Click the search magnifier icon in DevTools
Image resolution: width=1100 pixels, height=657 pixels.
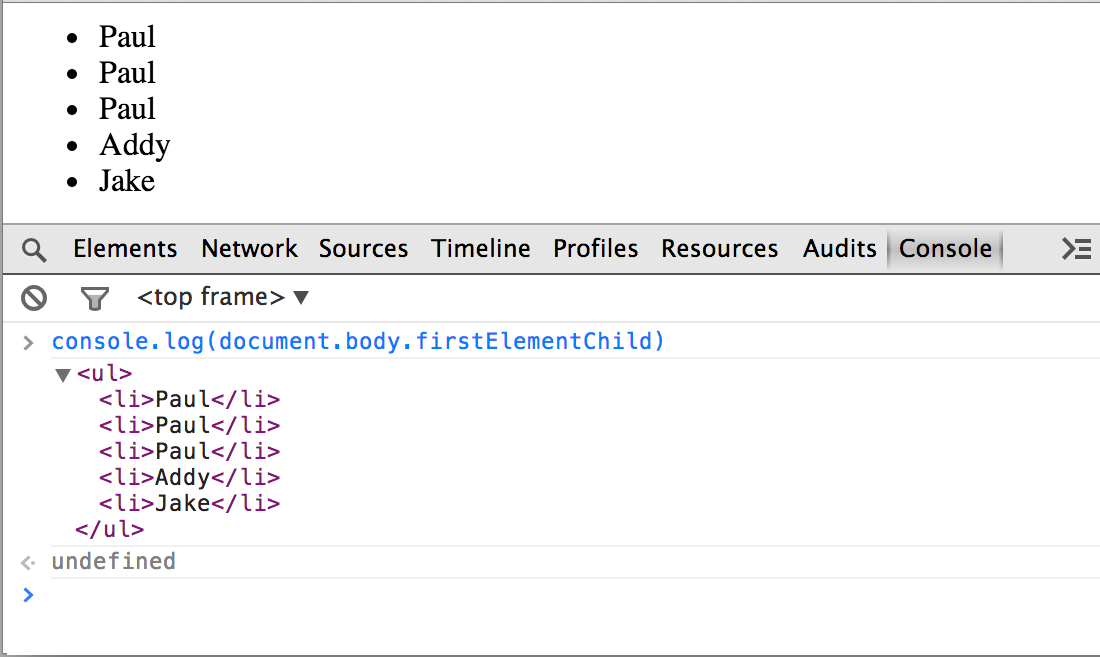coord(34,249)
